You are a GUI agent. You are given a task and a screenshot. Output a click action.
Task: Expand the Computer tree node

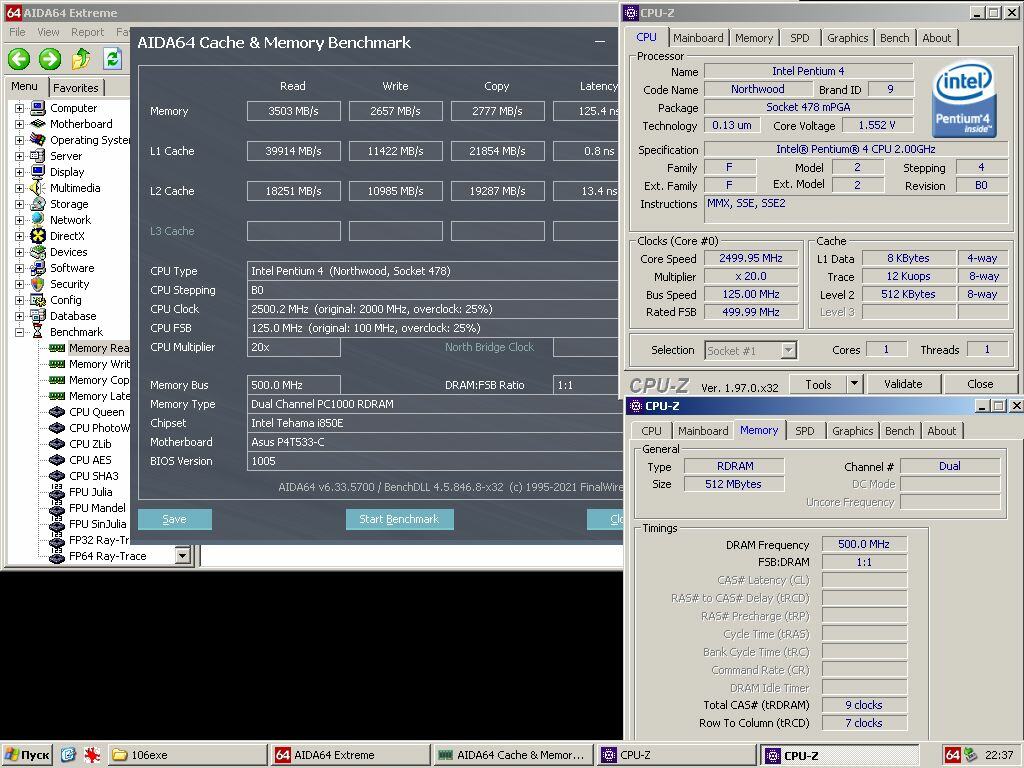(20, 108)
